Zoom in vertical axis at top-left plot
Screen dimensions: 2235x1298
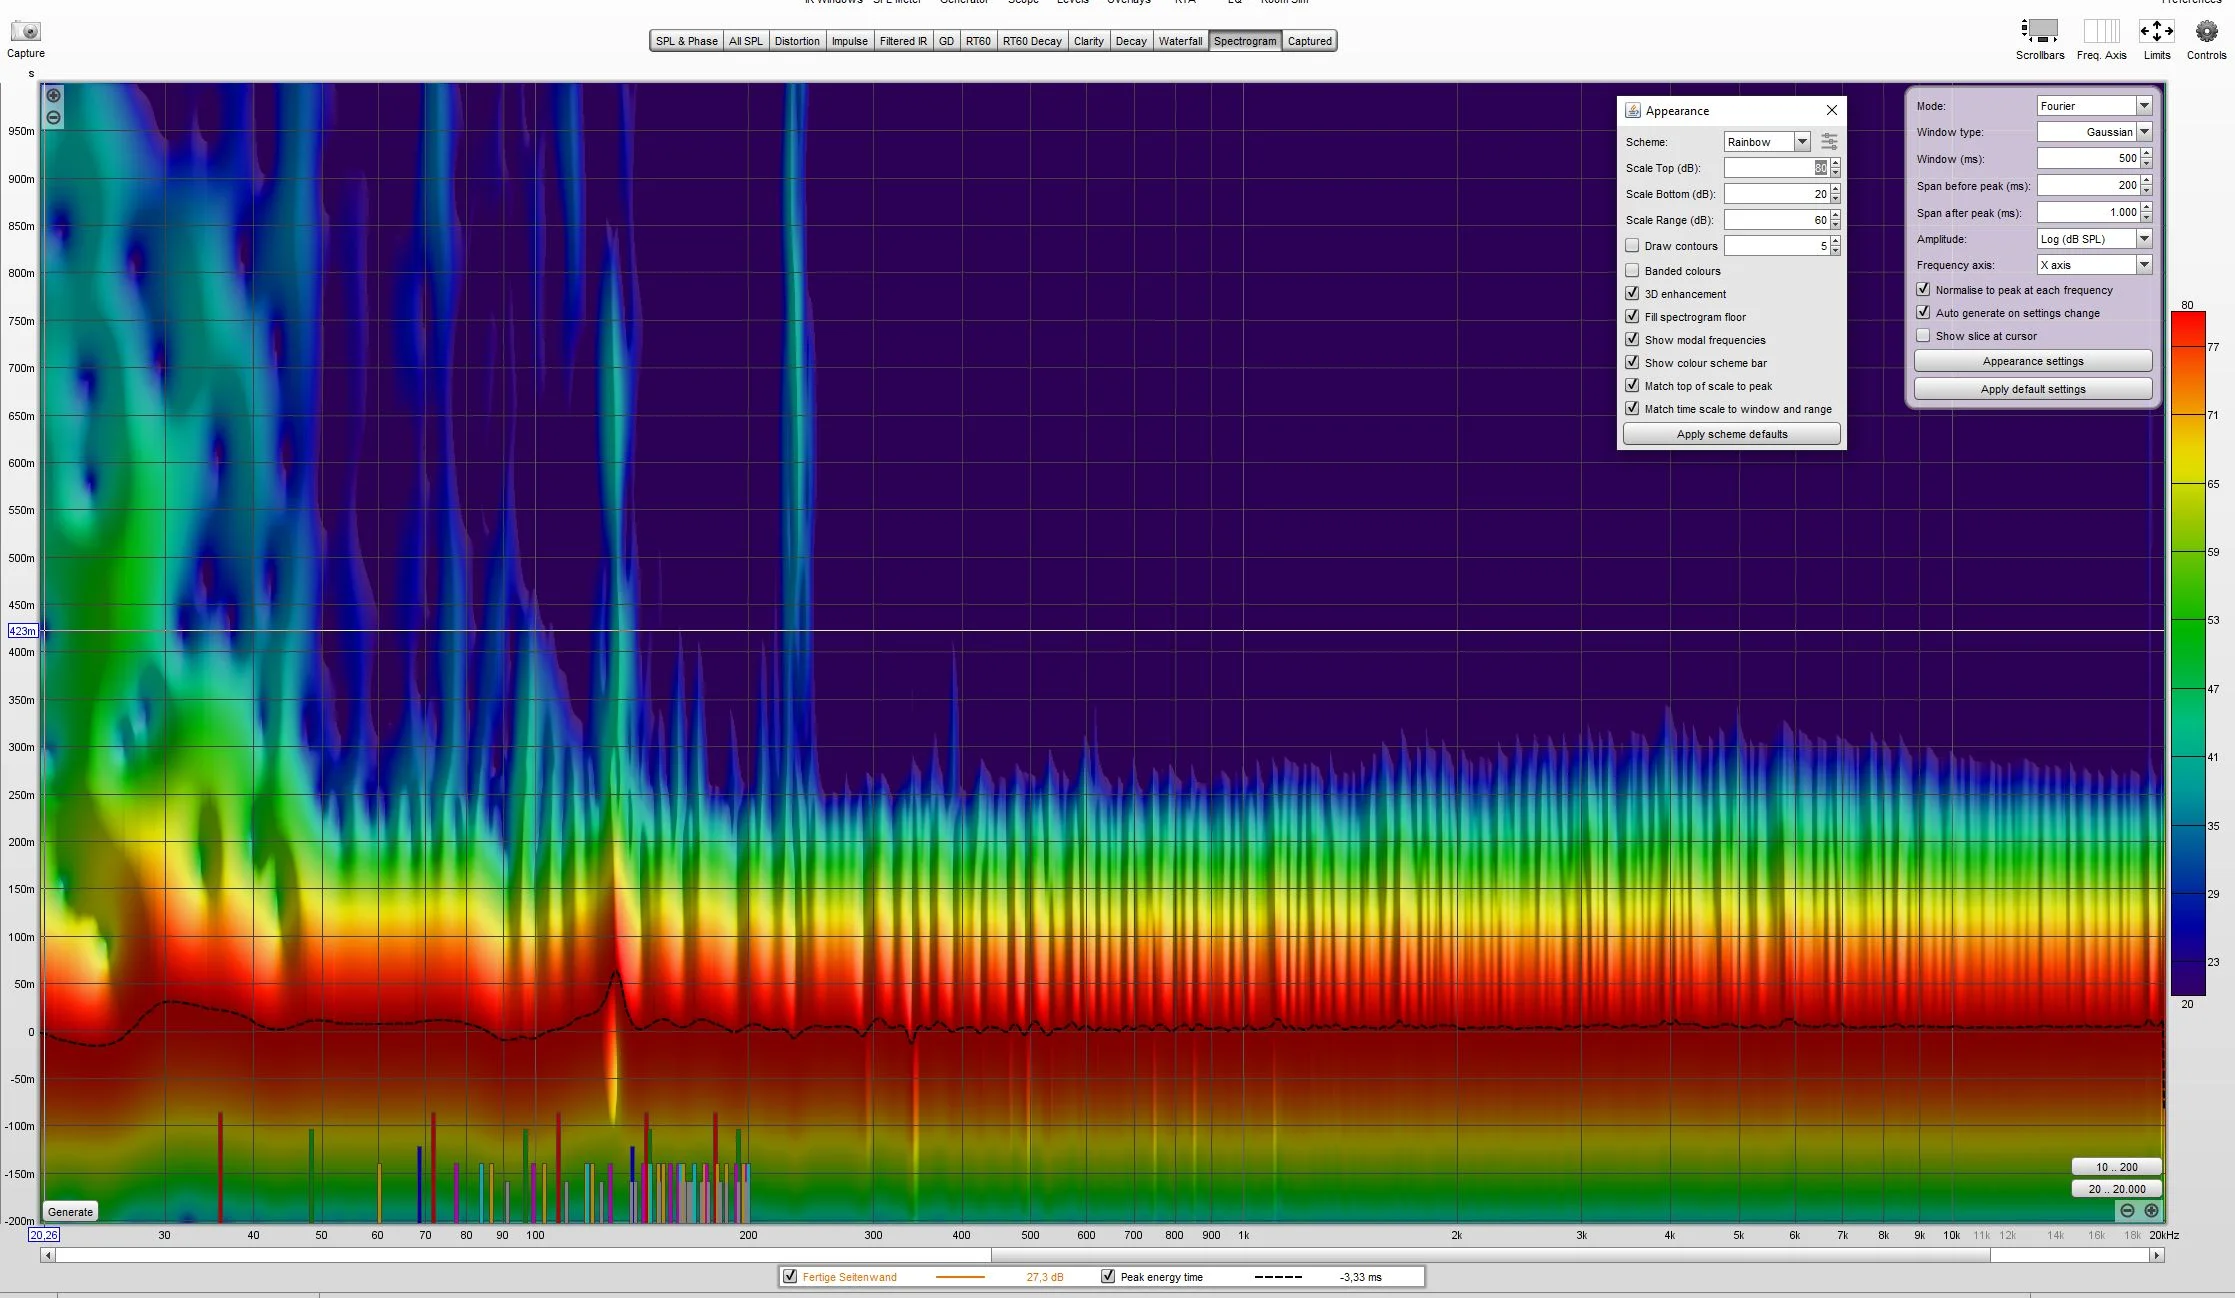coord(53,96)
